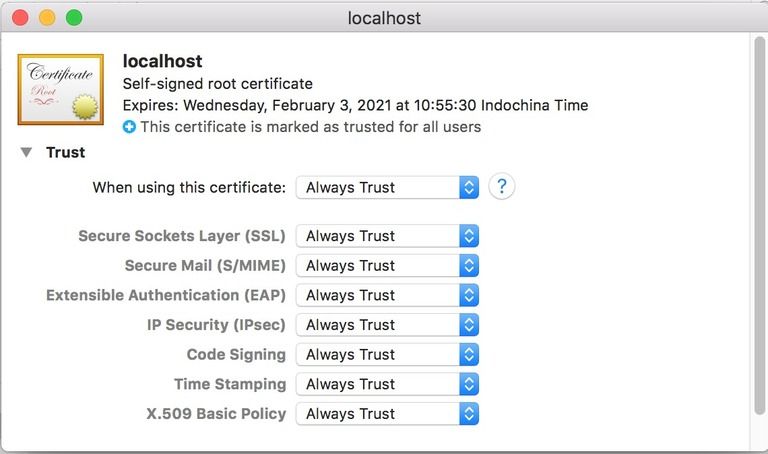The image size is (768, 454).
Task: Click the bold localhost certificate name
Action: 162,62
